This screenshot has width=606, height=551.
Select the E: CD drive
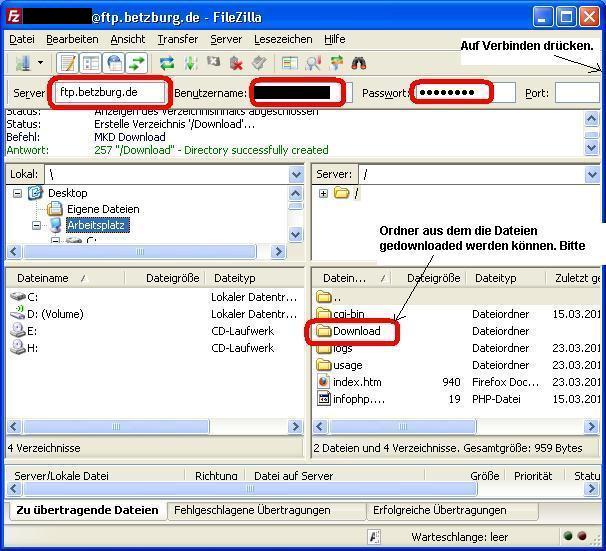tap(24, 331)
